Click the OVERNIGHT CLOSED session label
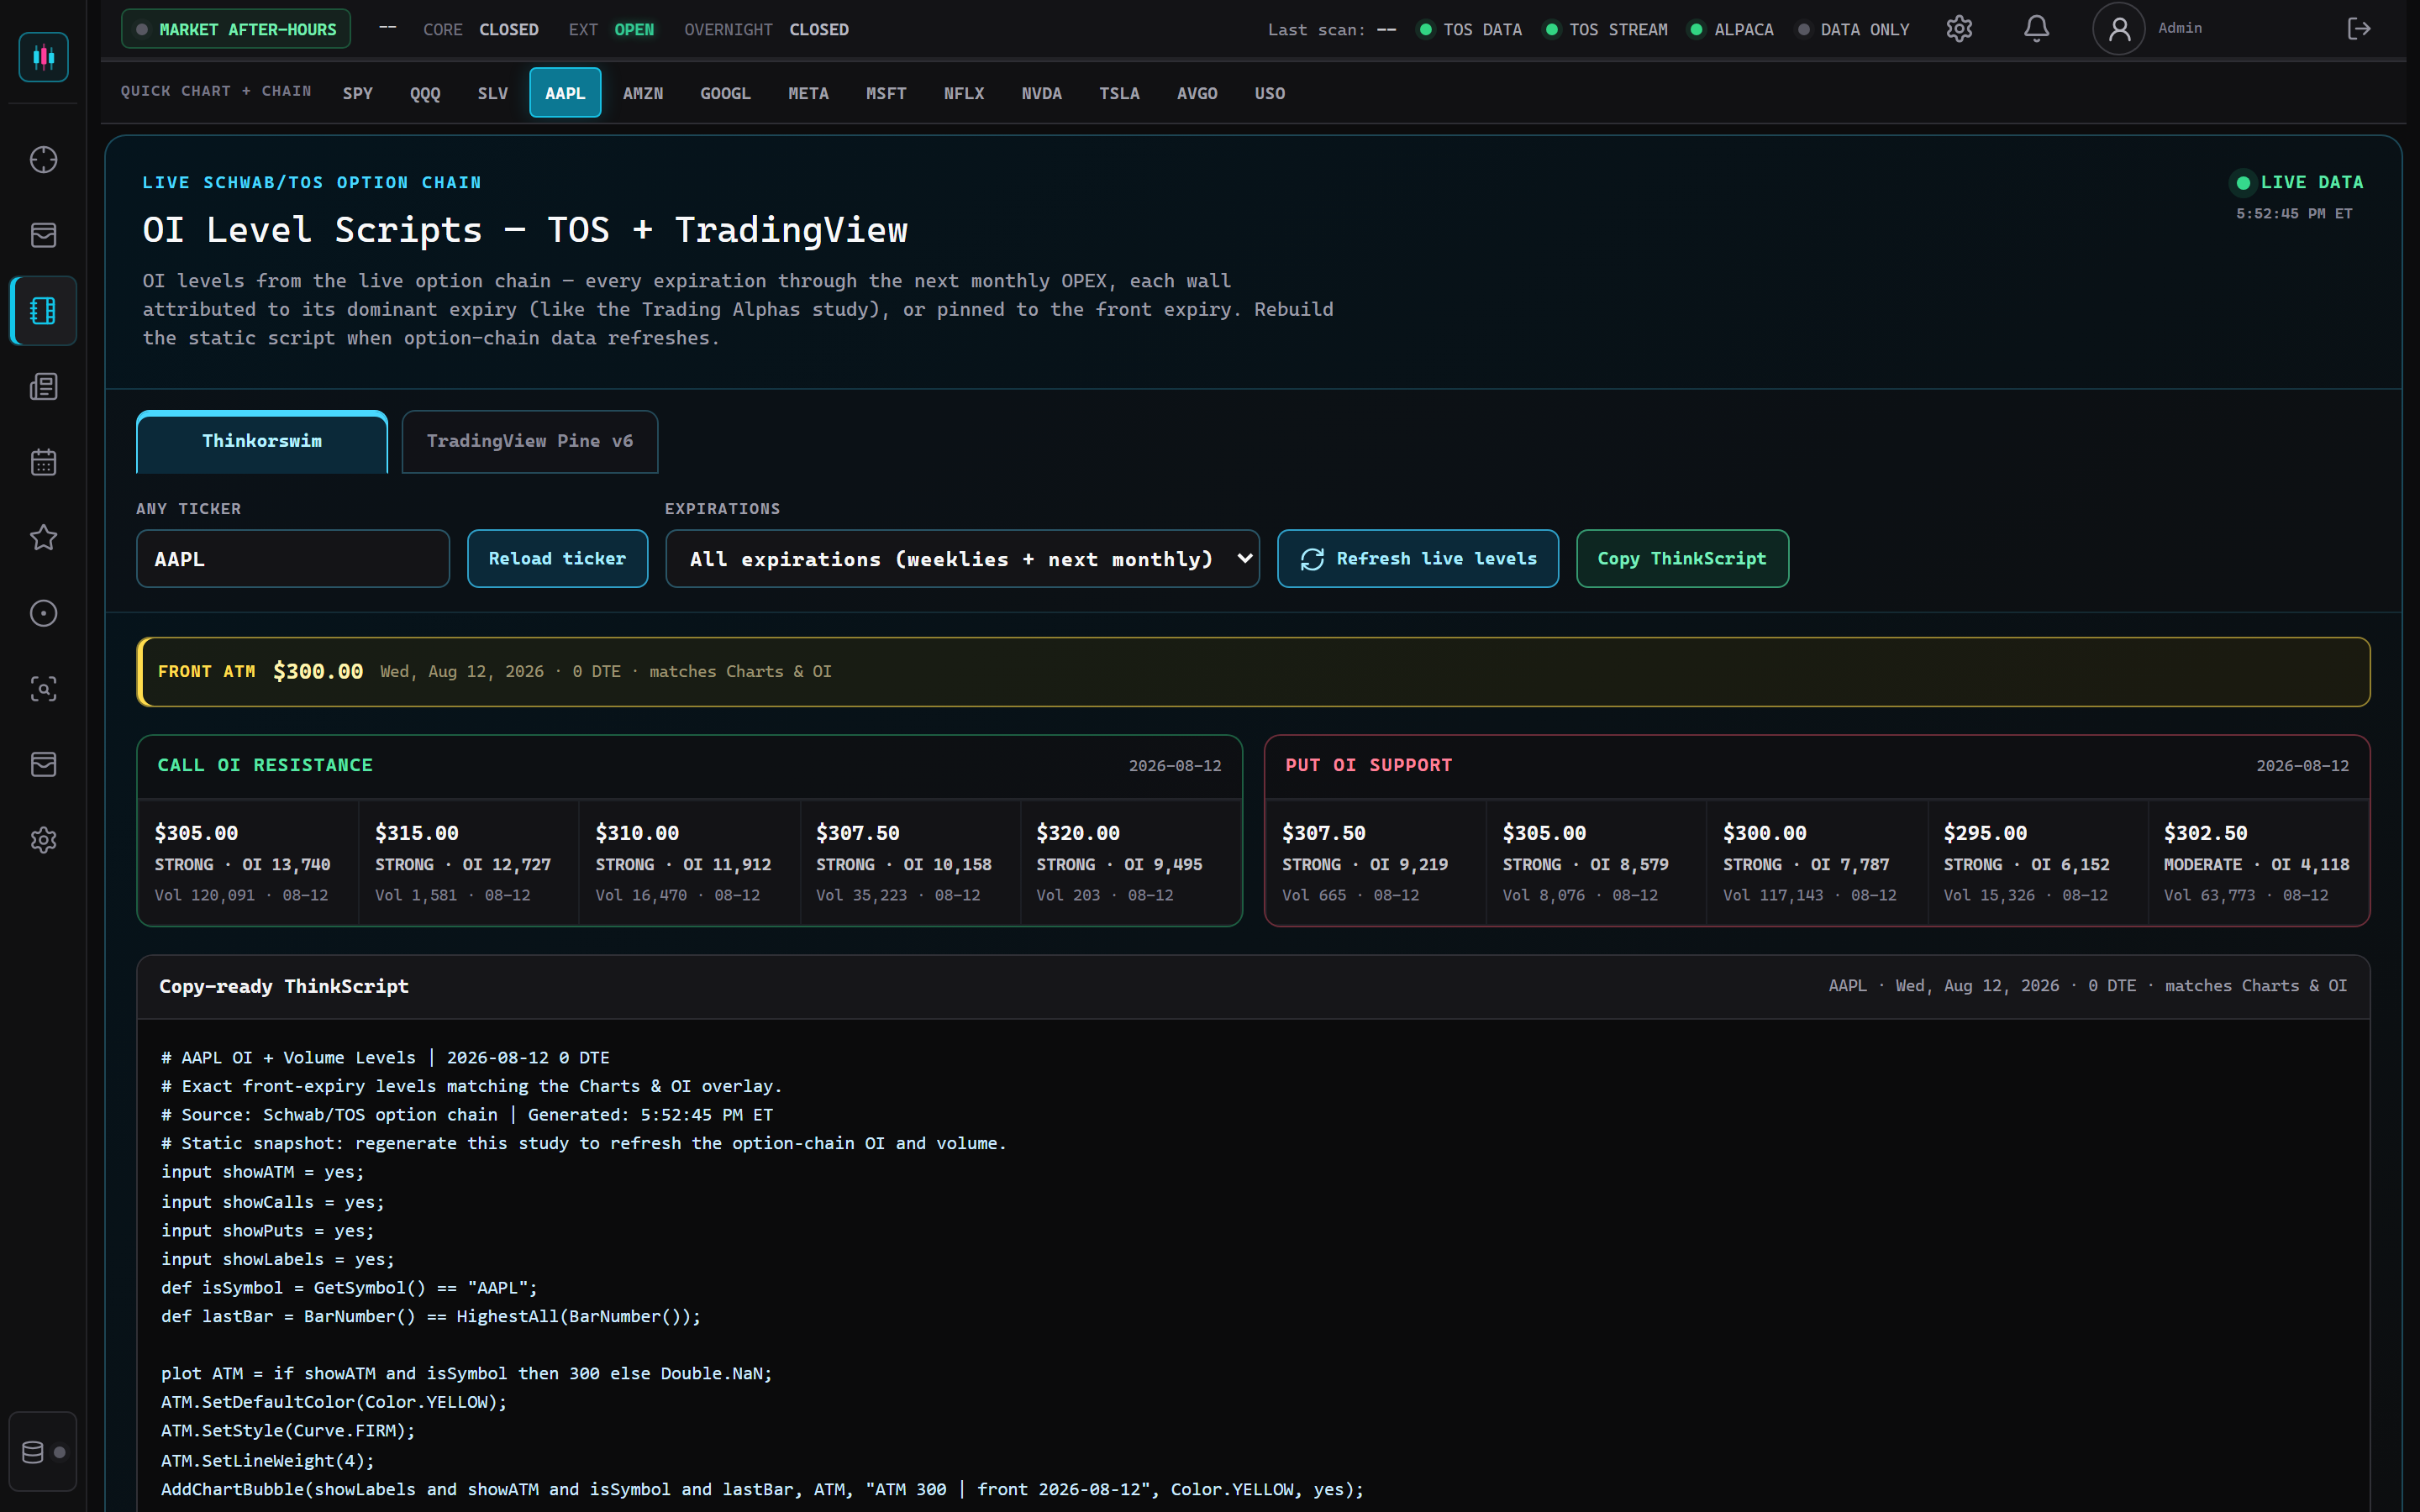The height and width of the screenshot is (1512, 2420). [x=766, y=30]
